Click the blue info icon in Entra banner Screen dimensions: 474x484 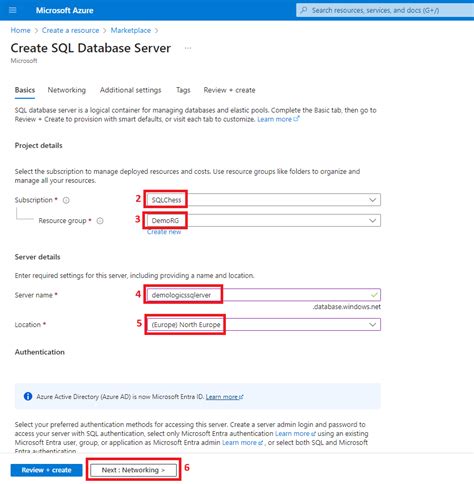click(x=28, y=396)
